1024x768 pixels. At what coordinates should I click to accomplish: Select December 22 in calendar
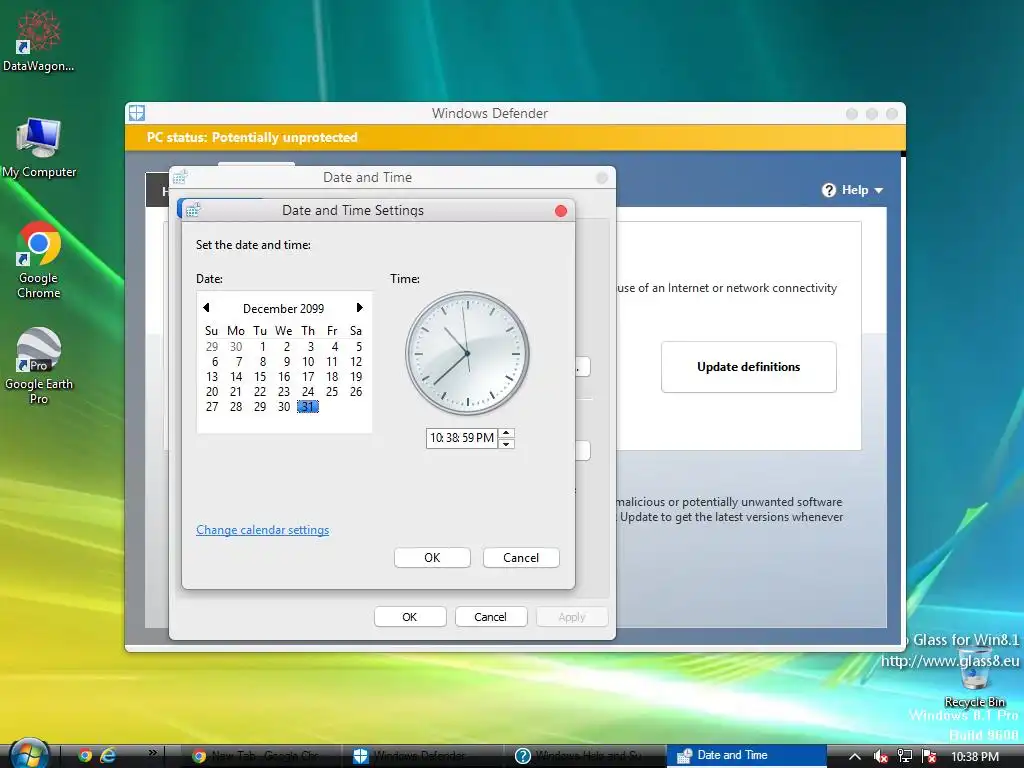260,392
